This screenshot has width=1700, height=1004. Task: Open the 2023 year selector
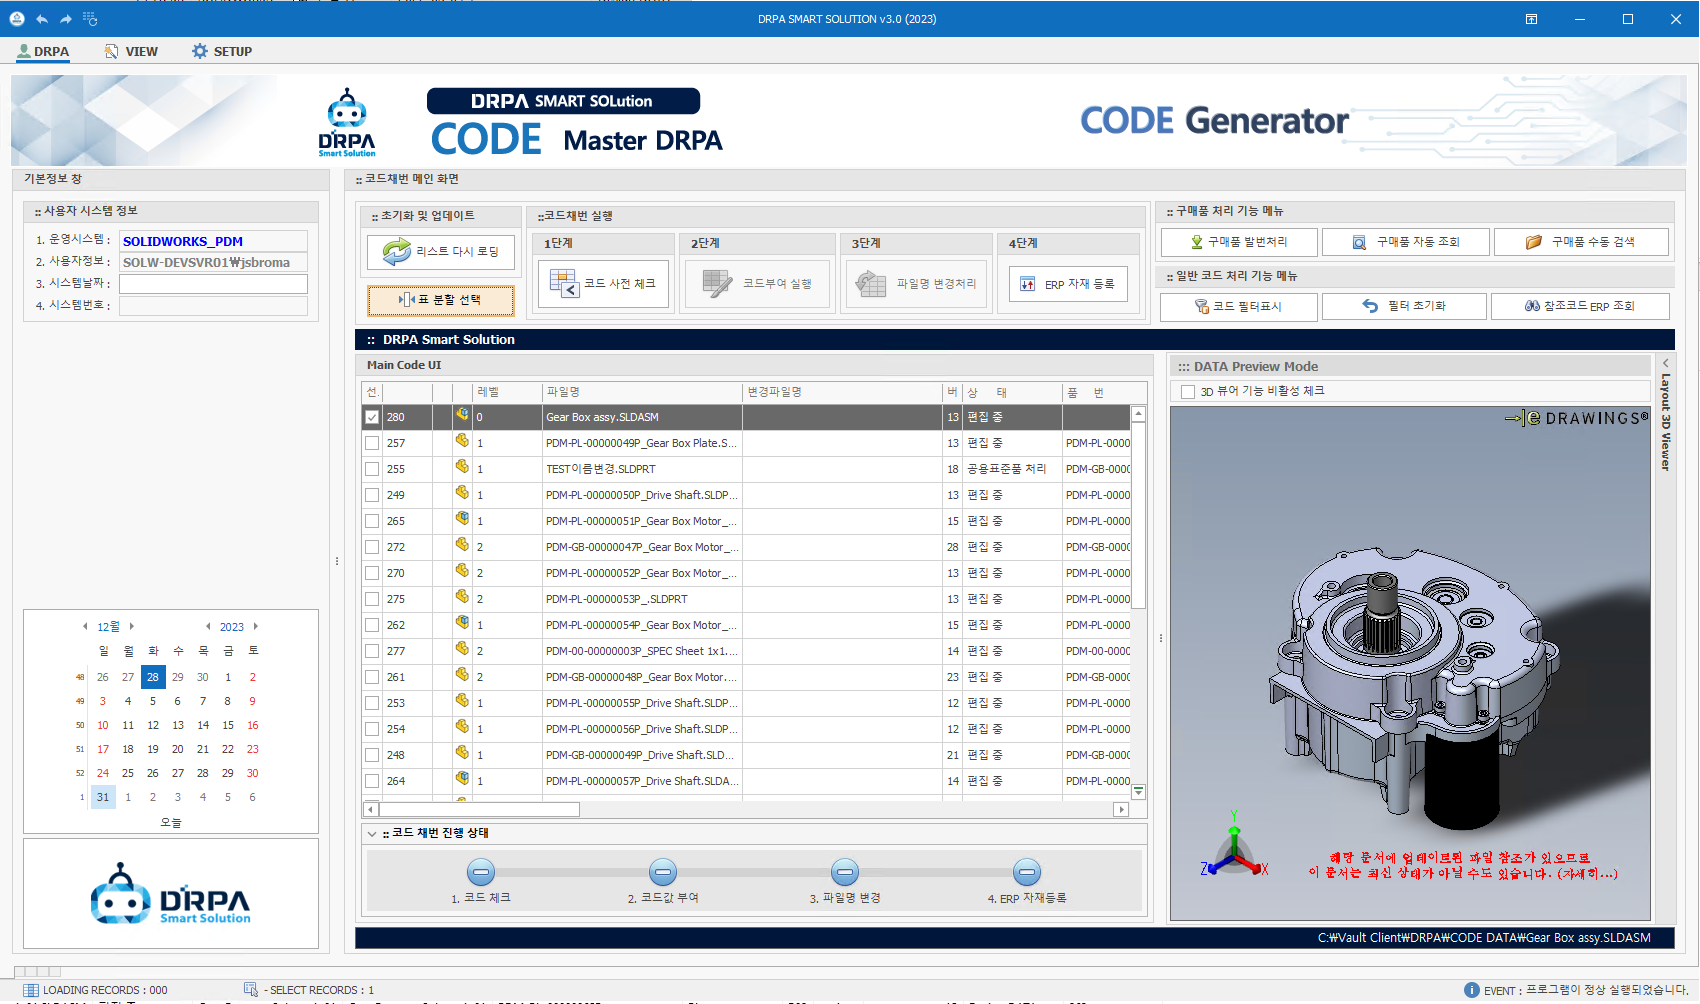pos(232,627)
